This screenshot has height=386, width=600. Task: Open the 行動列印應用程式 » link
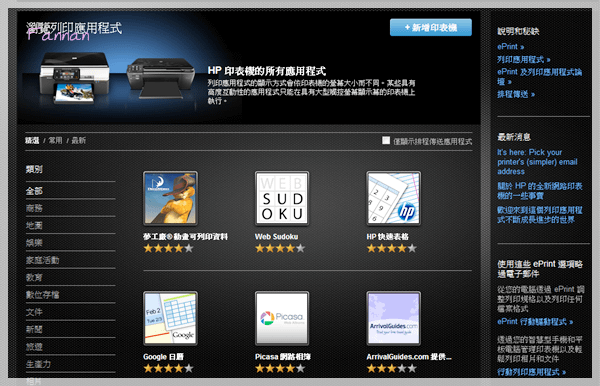tap(532, 372)
